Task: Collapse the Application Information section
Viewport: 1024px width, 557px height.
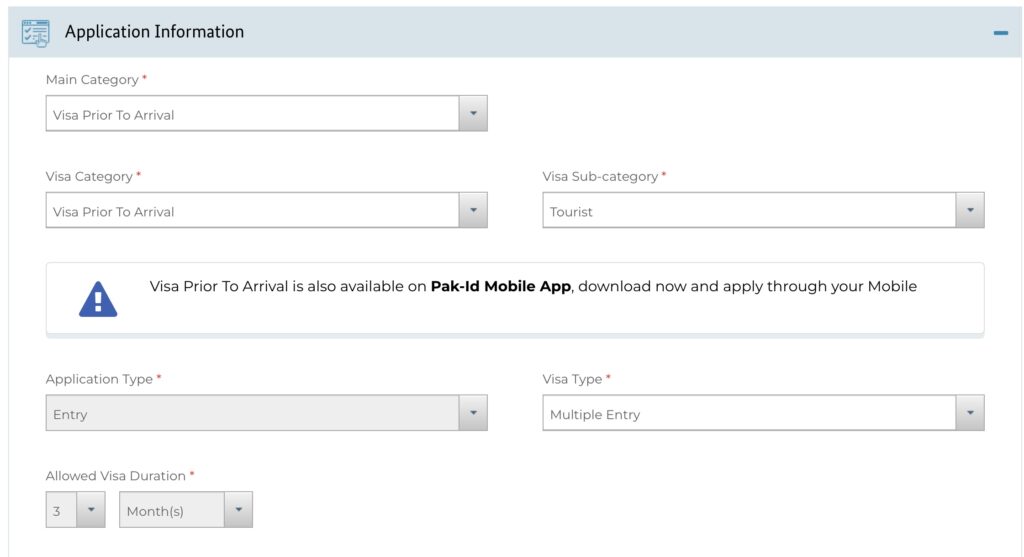Action: click(x=1000, y=33)
